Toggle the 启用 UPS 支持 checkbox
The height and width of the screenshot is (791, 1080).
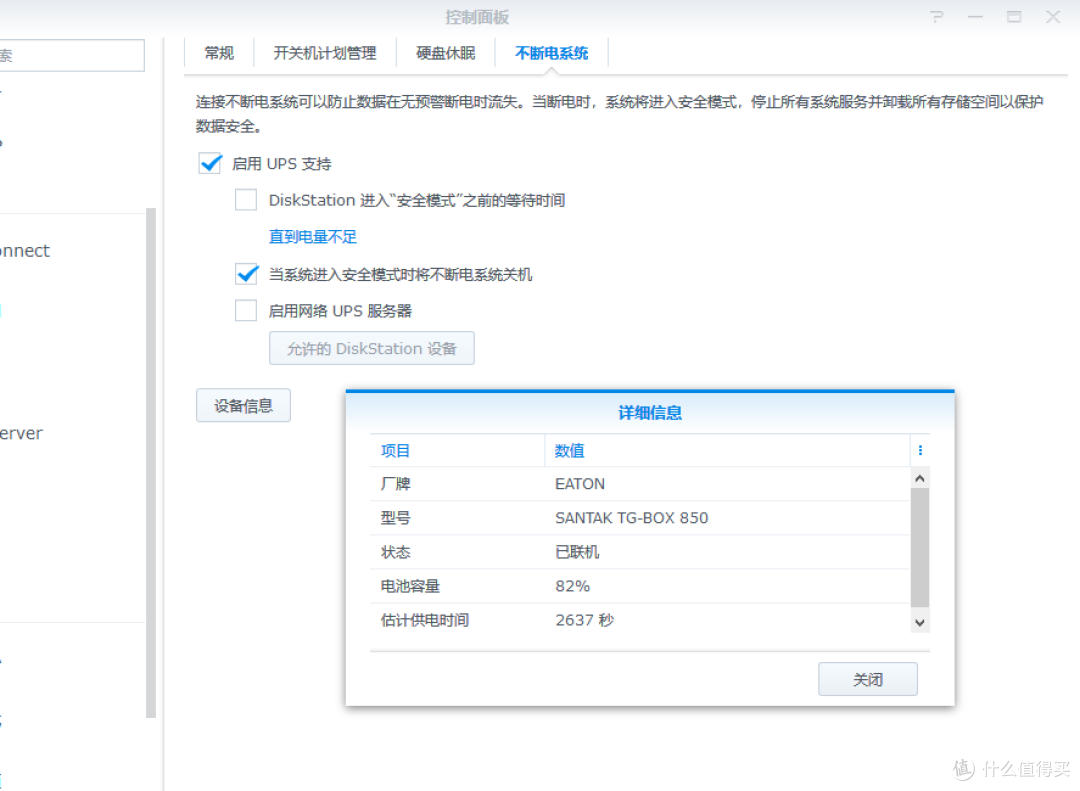point(210,164)
